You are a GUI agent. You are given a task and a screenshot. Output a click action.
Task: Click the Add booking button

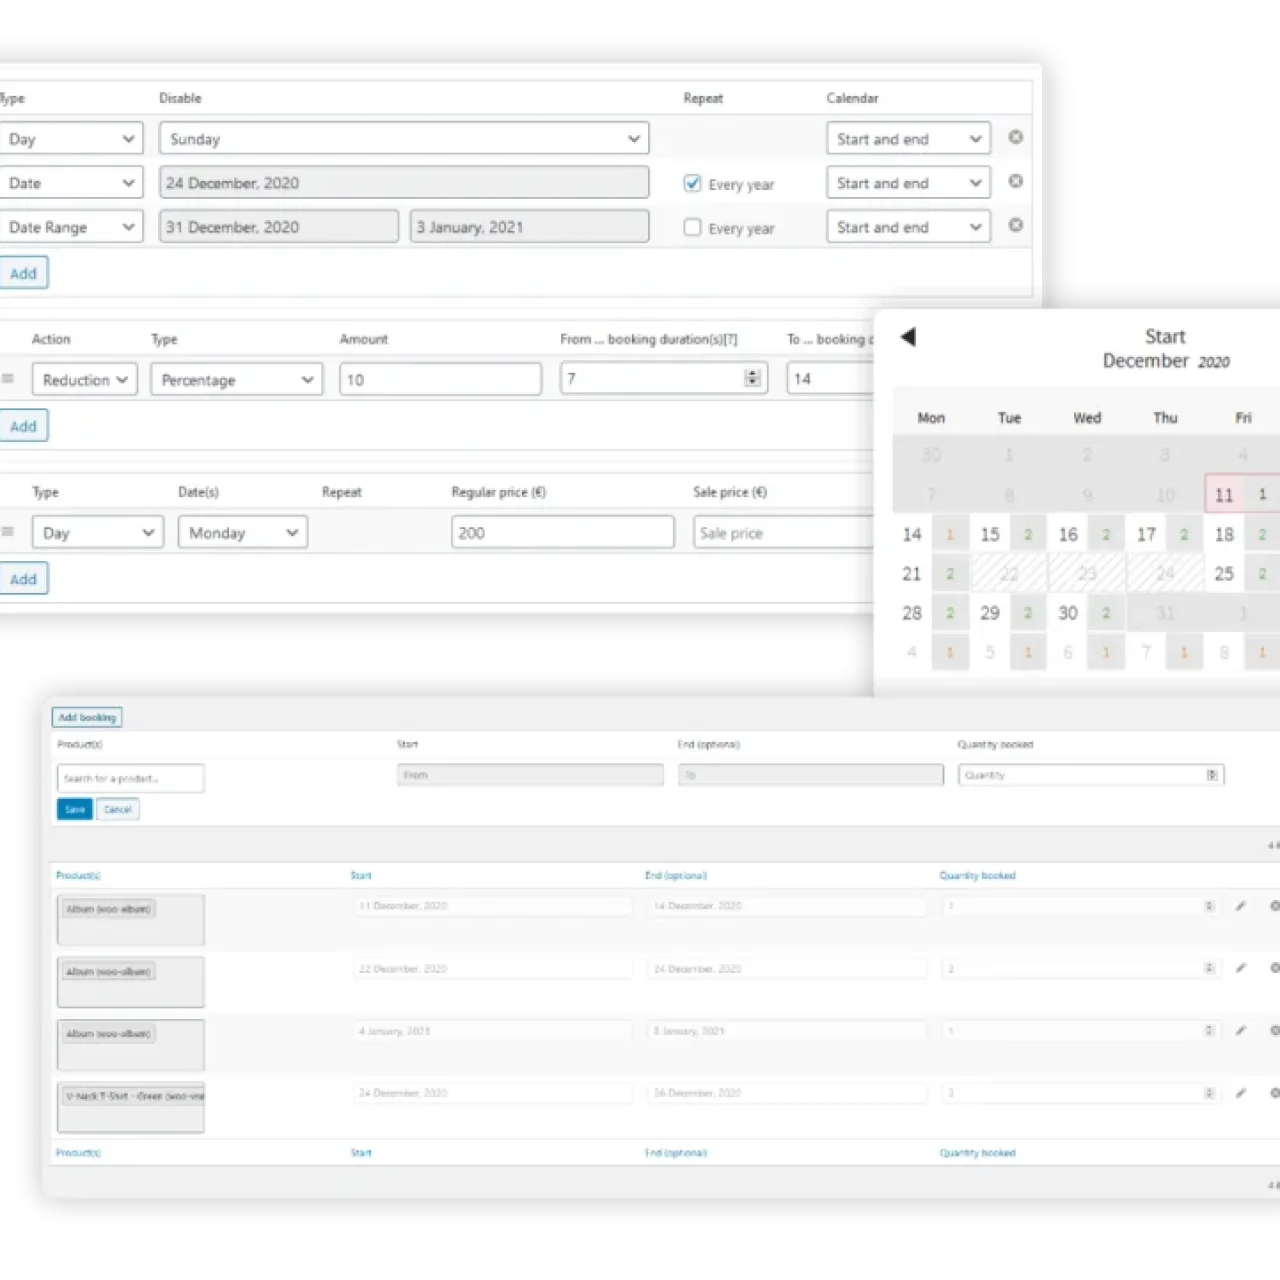(87, 717)
